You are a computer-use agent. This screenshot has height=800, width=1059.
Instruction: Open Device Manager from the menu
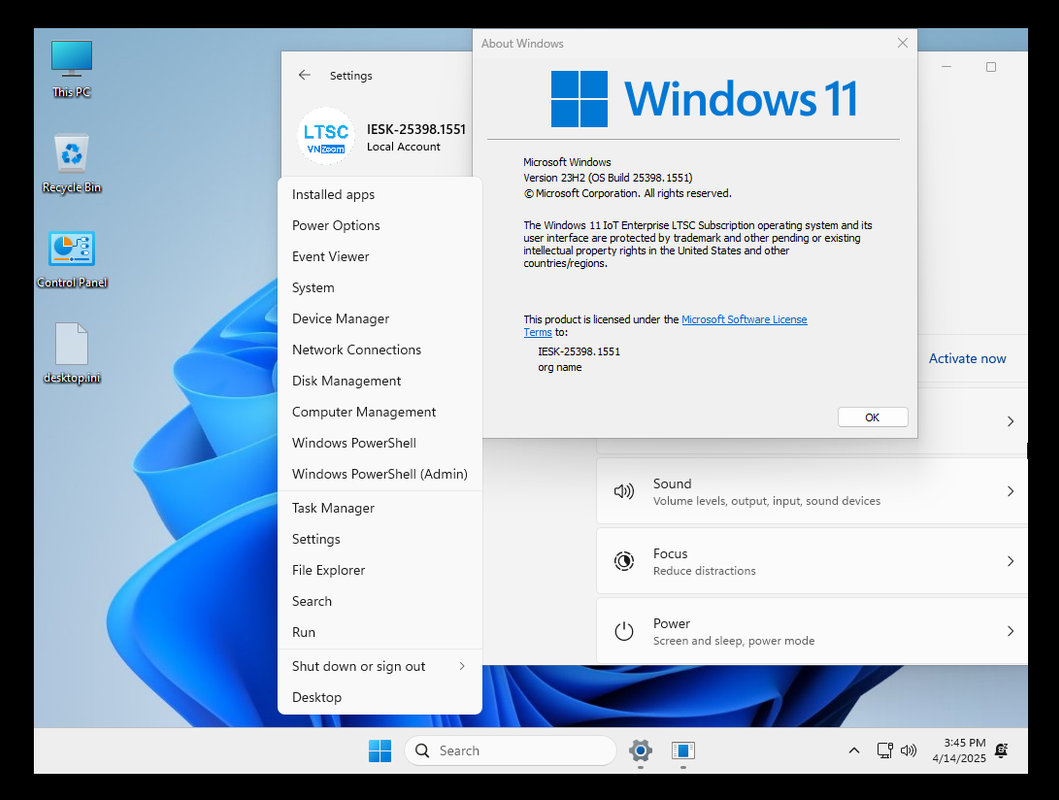tap(380, 319)
